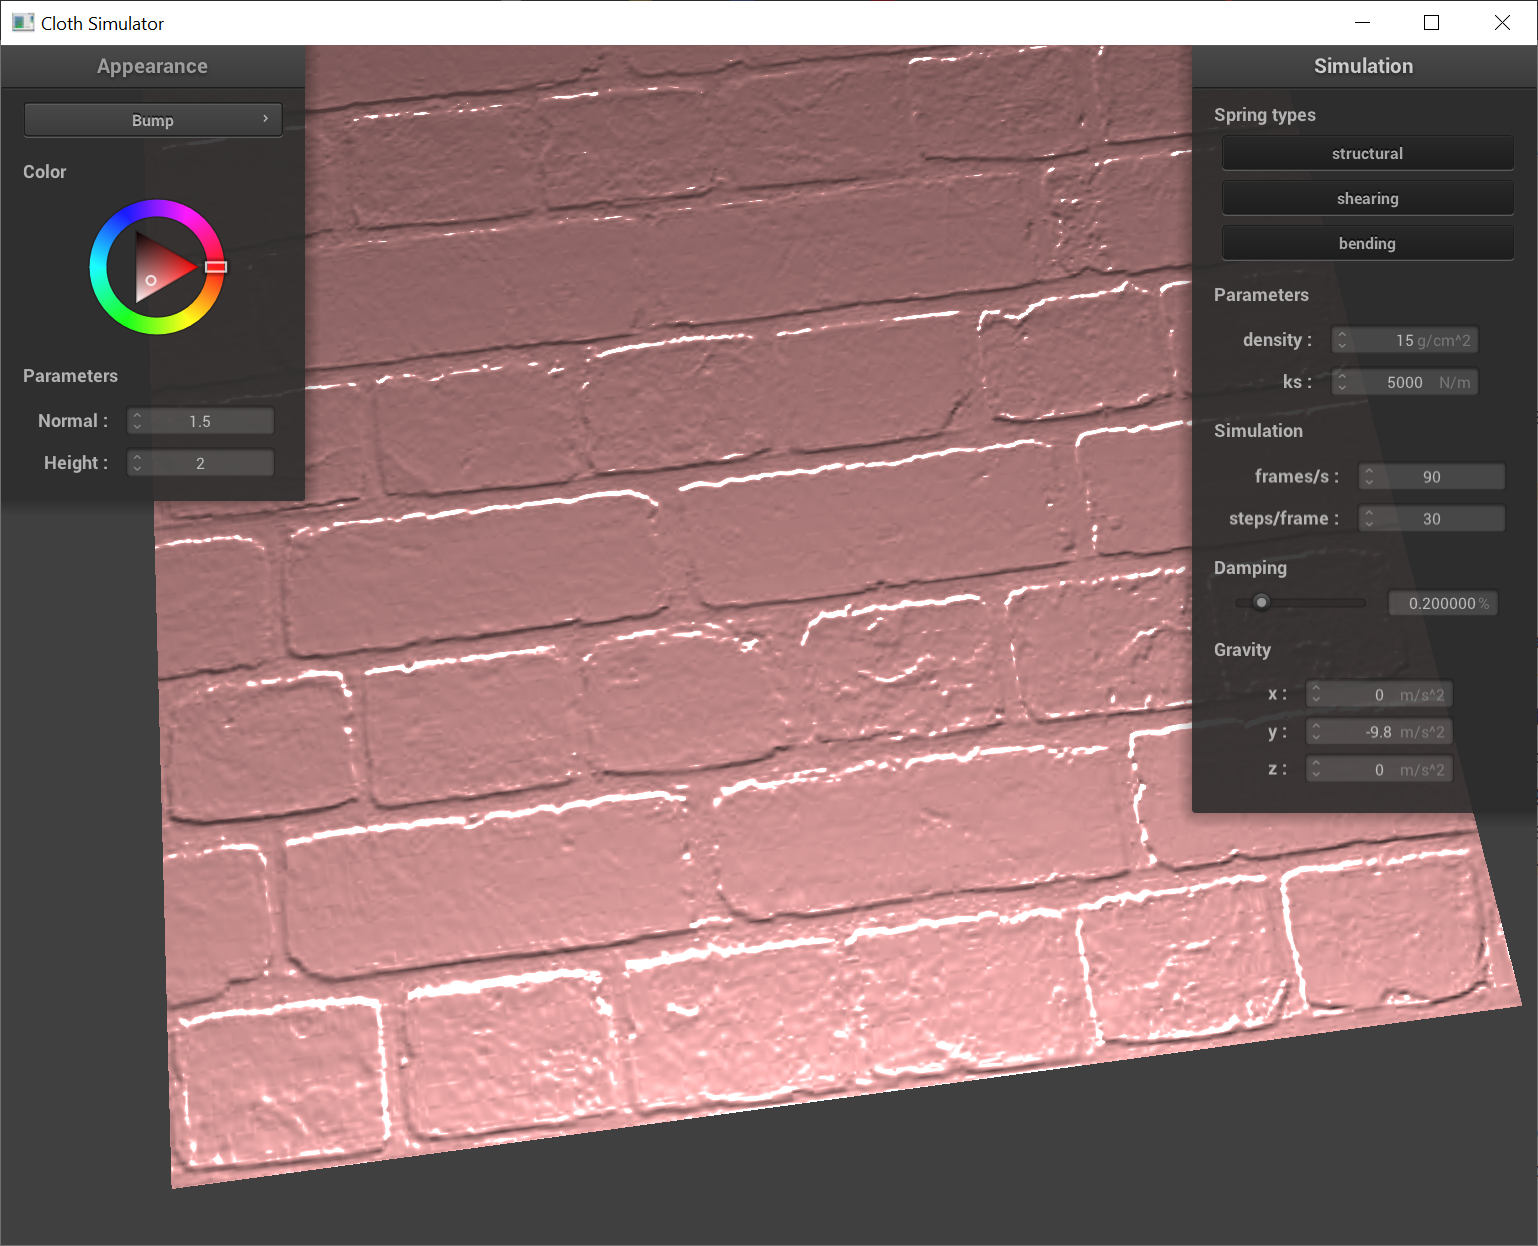
Task: Click the frames/s value field
Action: (x=1431, y=477)
